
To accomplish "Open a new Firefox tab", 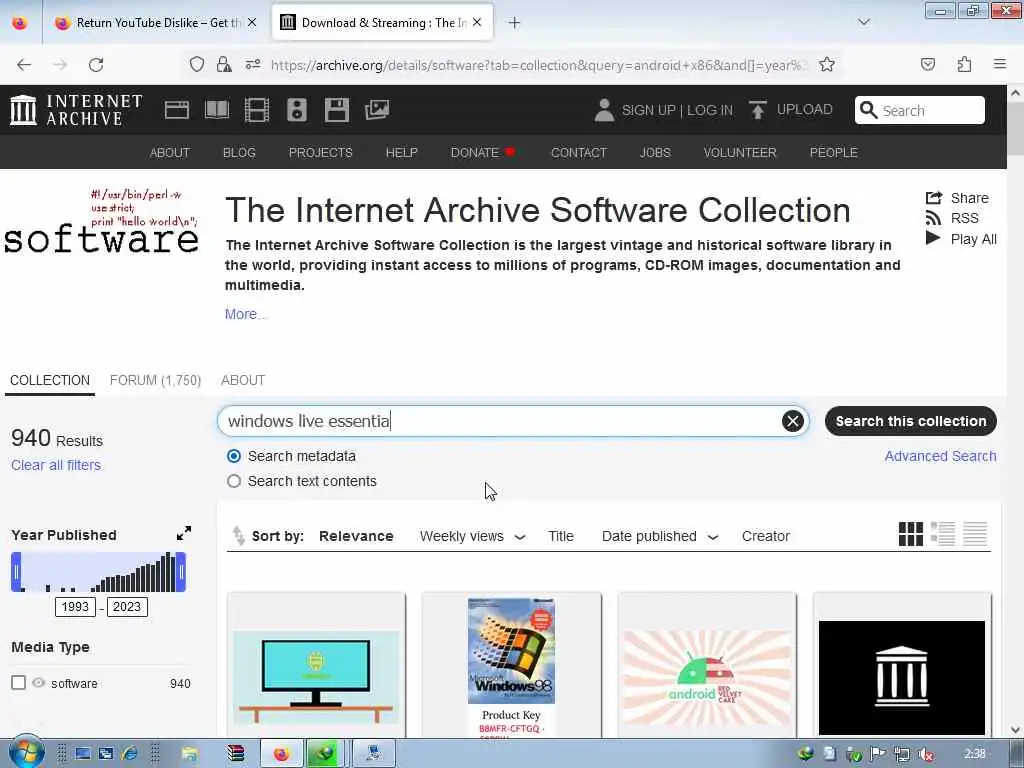I will [x=515, y=23].
